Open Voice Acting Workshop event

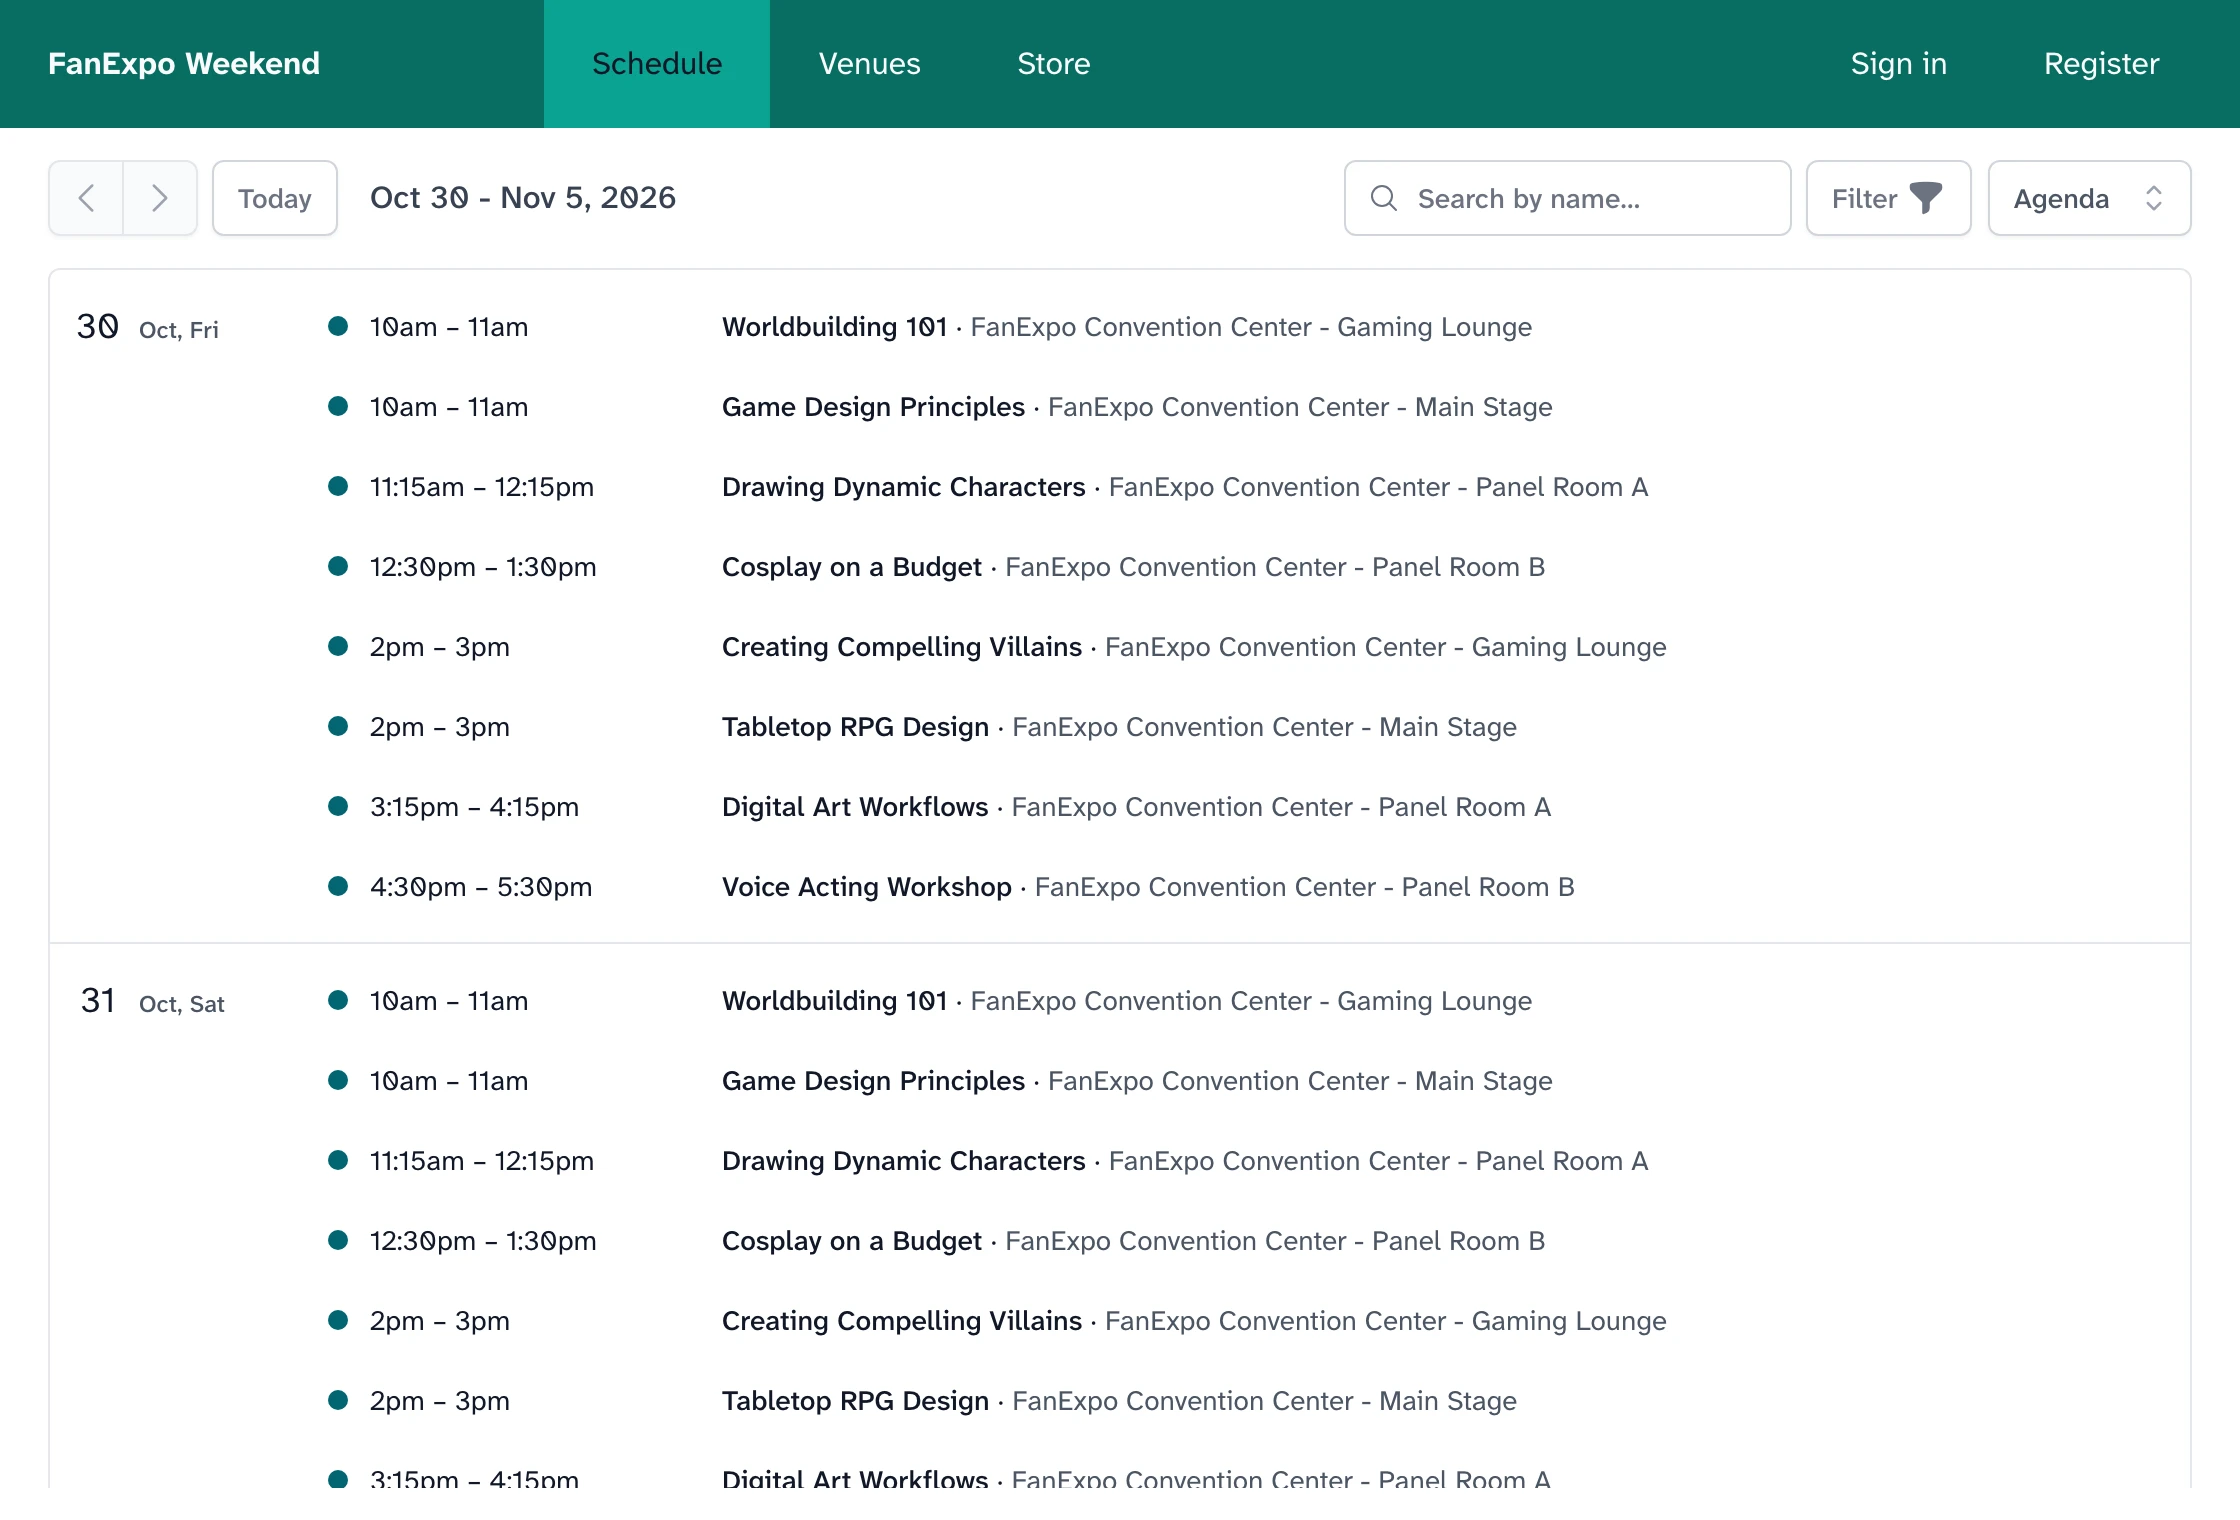866,887
